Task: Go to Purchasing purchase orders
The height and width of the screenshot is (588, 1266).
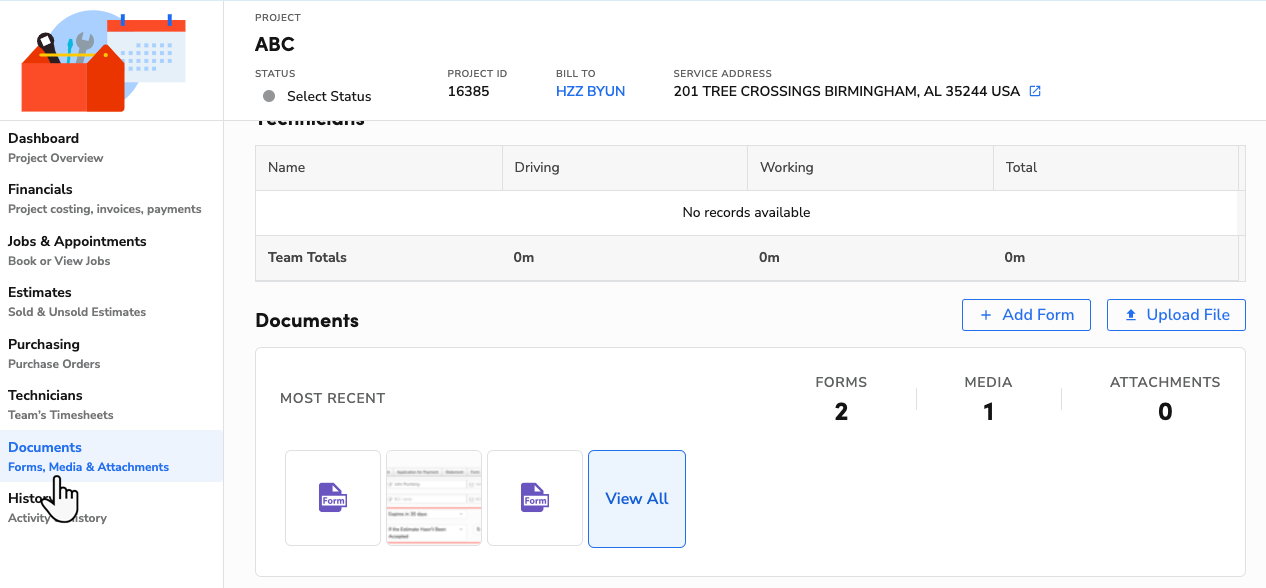Action: click(x=43, y=353)
